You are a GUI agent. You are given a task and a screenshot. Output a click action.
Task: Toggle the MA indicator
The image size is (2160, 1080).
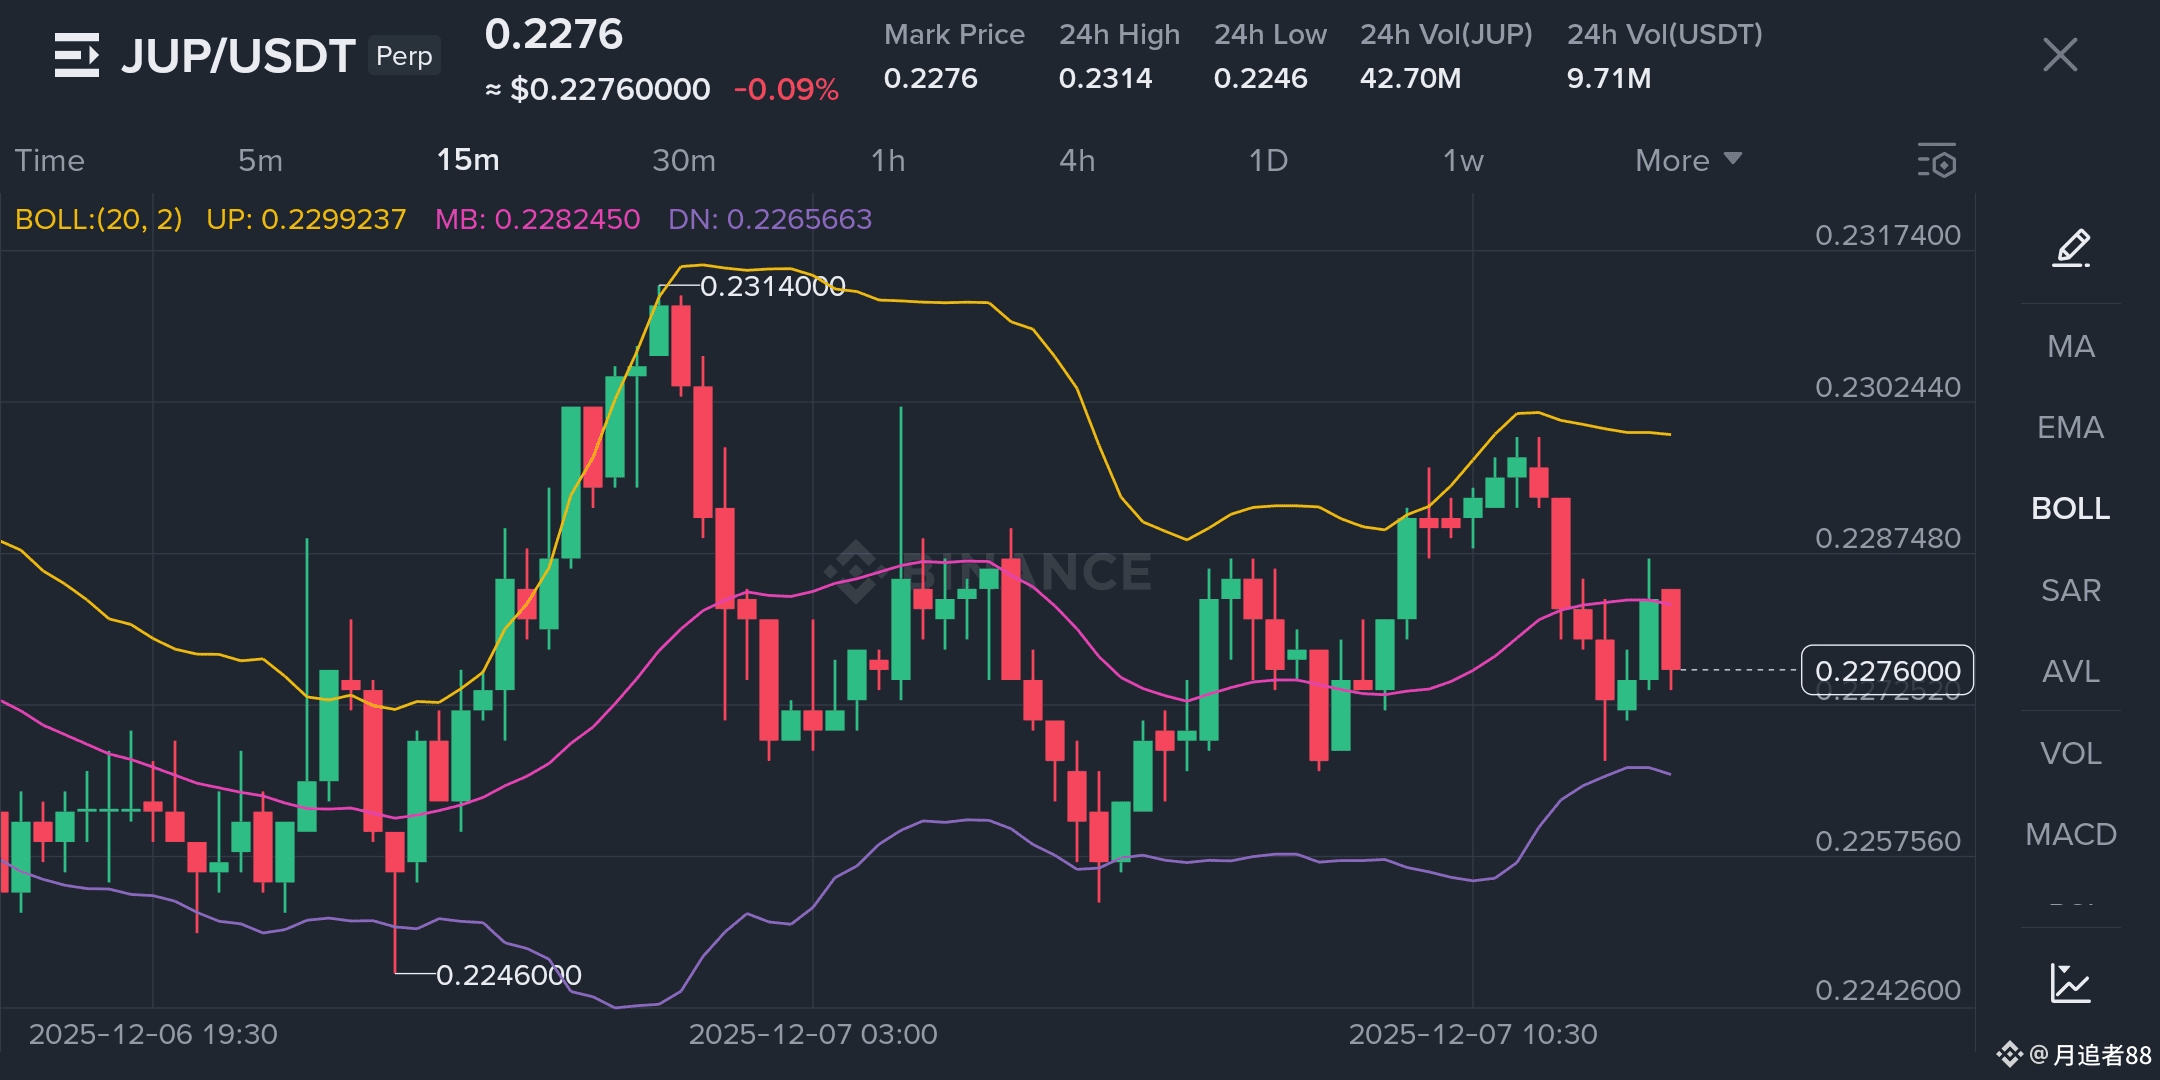point(2070,347)
